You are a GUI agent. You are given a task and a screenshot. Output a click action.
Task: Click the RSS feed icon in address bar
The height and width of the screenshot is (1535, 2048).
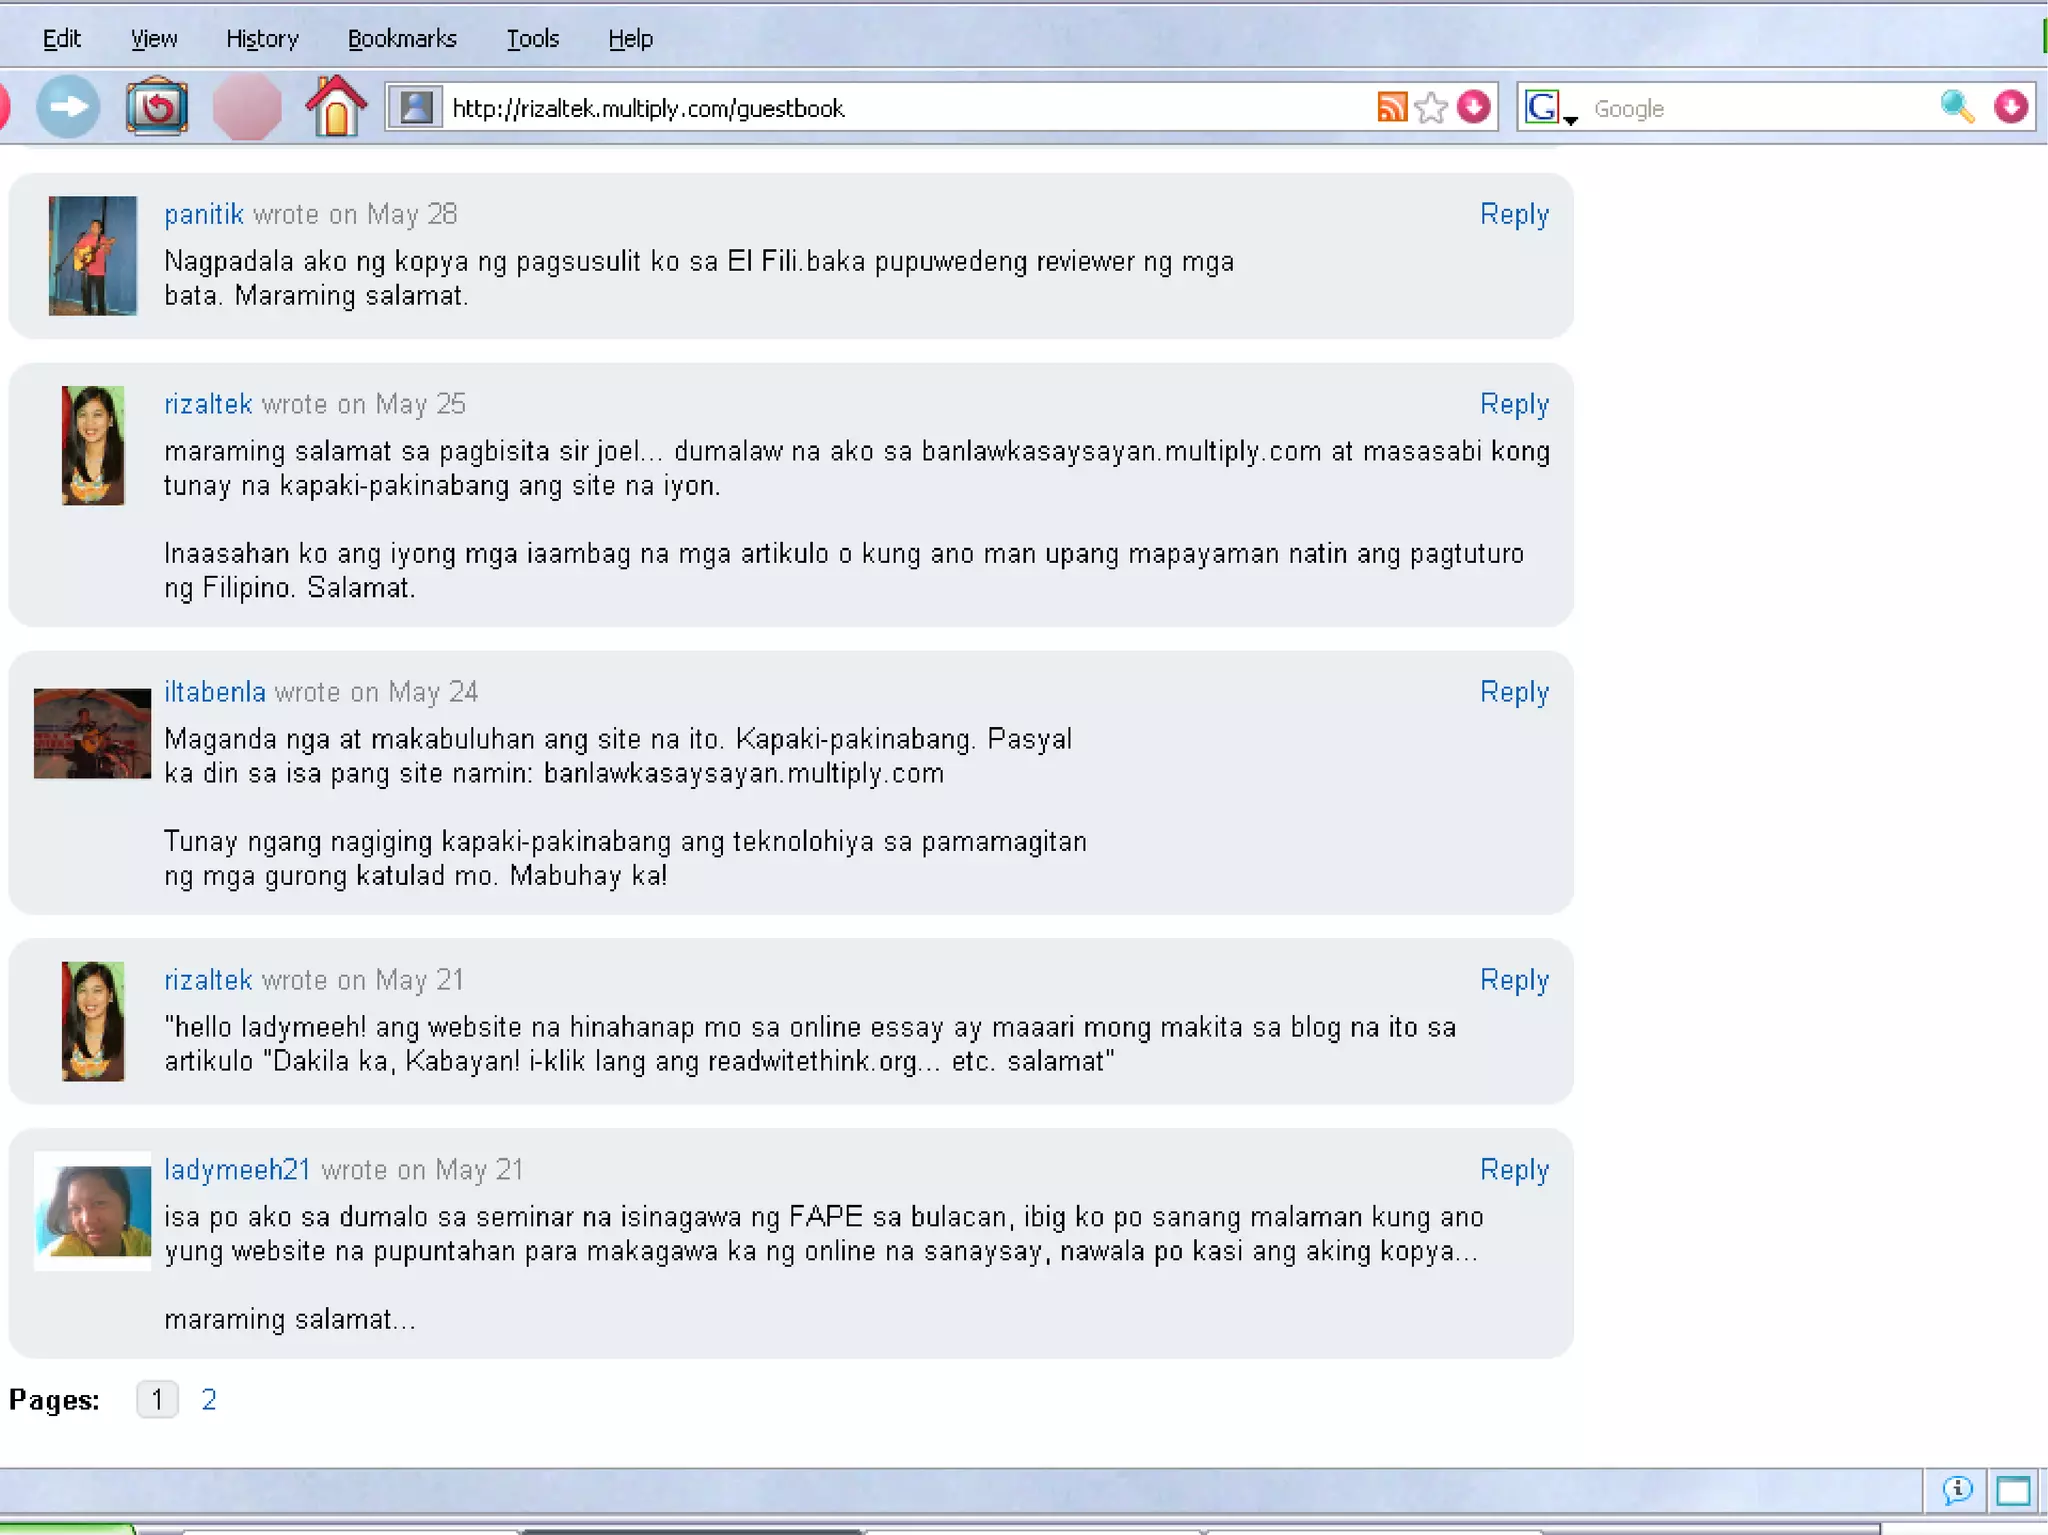click(x=1391, y=107)
